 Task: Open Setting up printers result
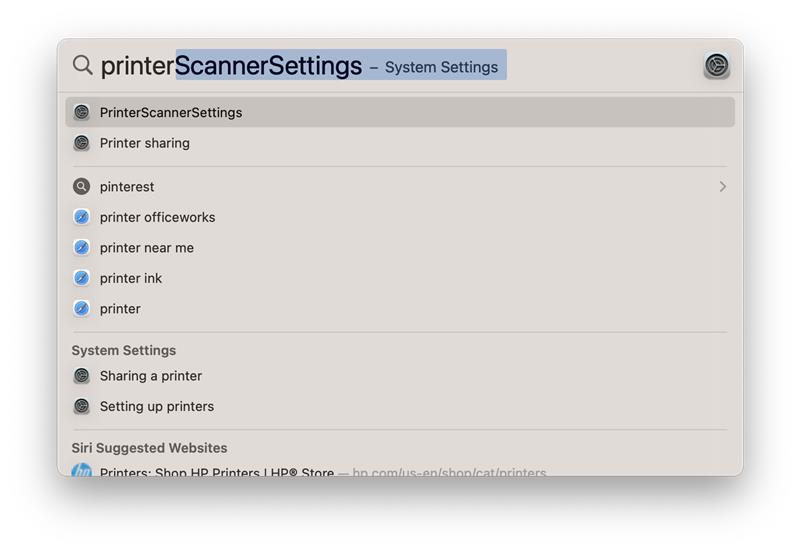[x=157, y=407]
